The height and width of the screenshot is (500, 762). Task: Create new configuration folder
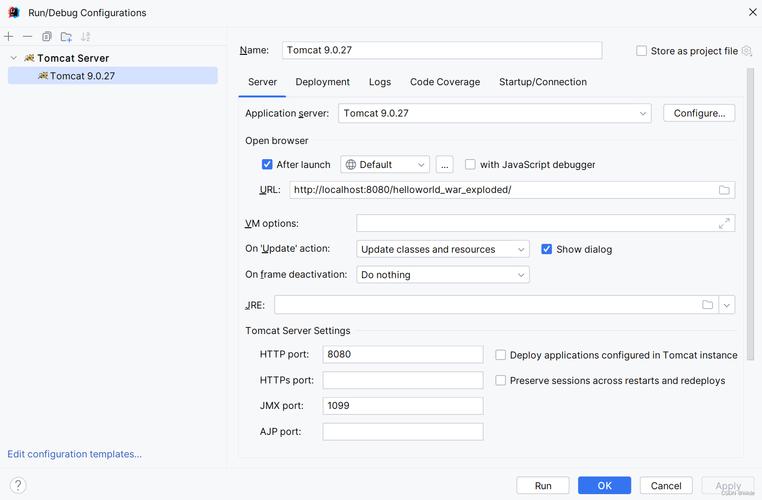pos(66,36)
